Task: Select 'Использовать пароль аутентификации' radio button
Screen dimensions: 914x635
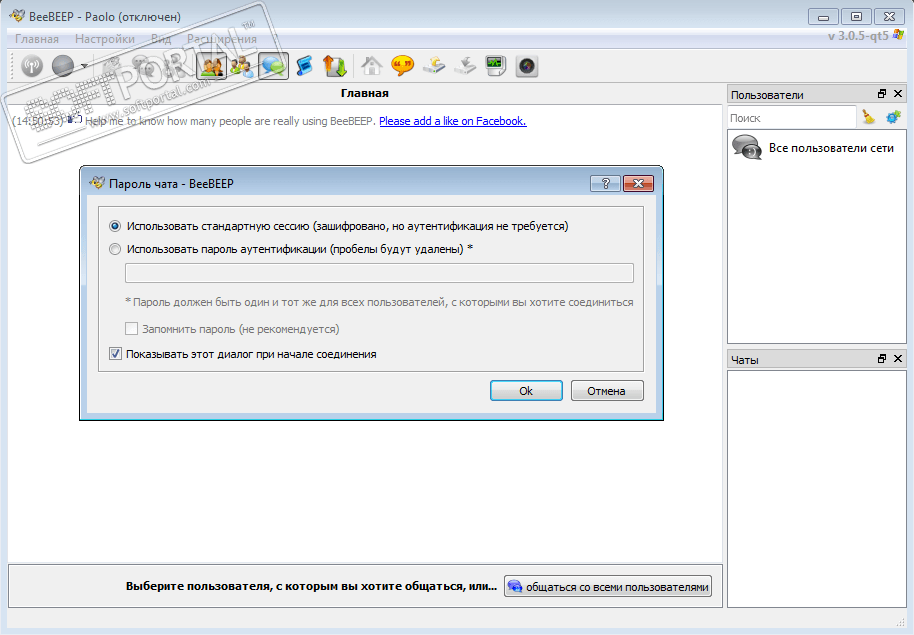Action: tap(115, 249)
